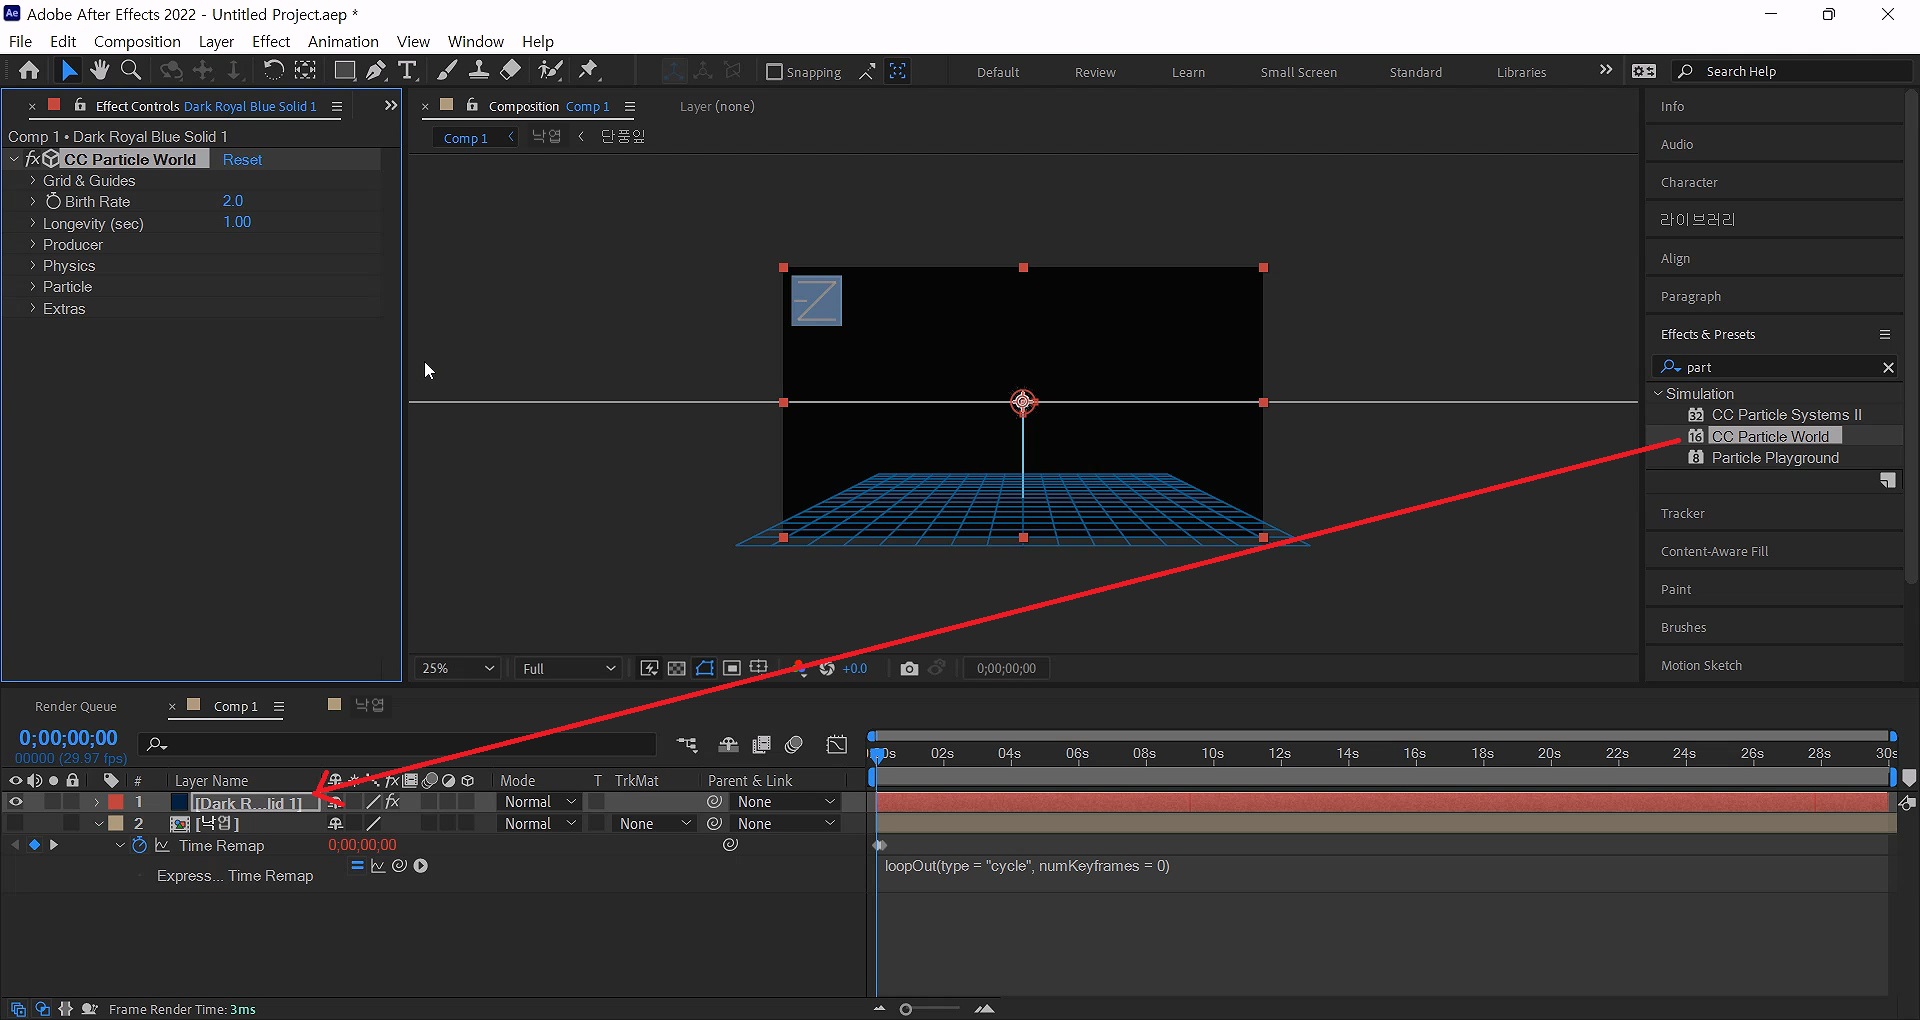Click the Region of Interest icon

(x=732, y=668)
